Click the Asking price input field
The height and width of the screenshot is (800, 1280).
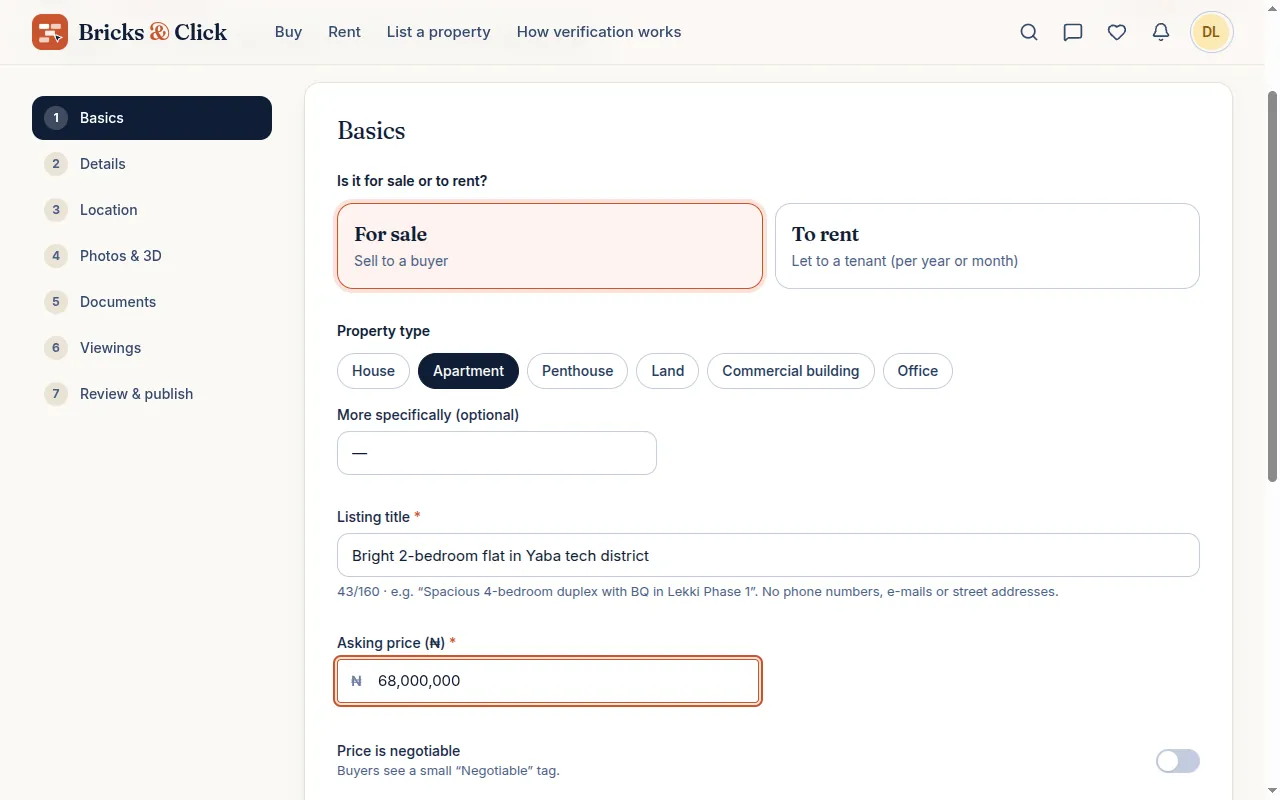coord(548,681)
